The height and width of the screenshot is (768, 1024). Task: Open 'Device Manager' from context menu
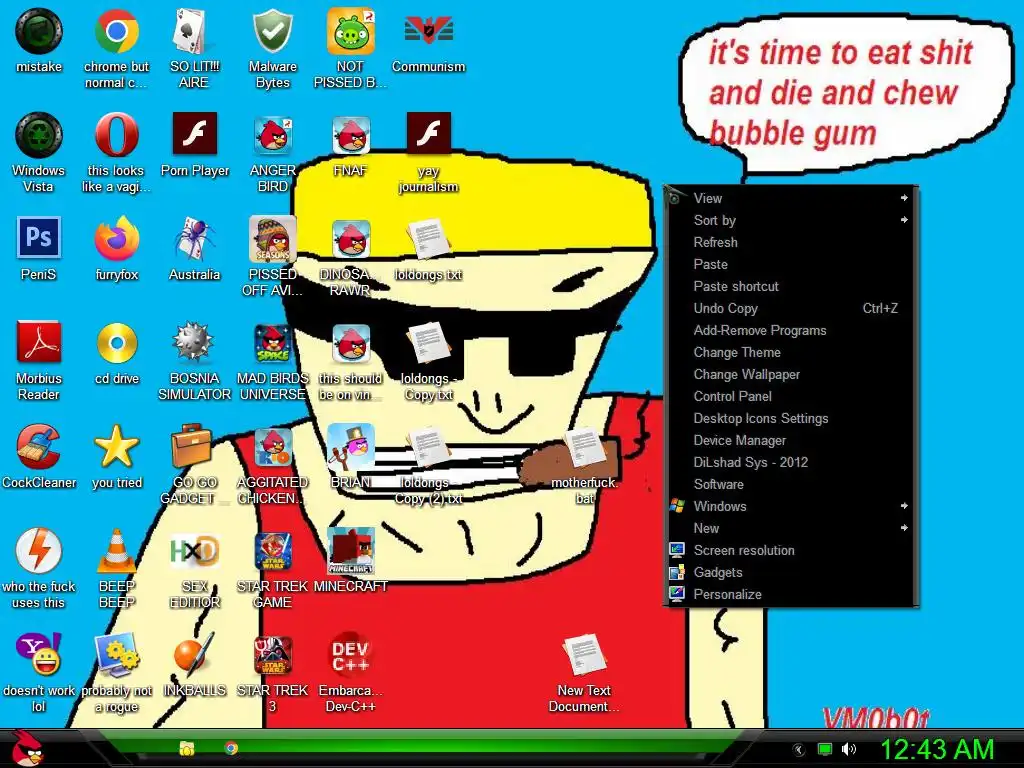coord(791,440)
